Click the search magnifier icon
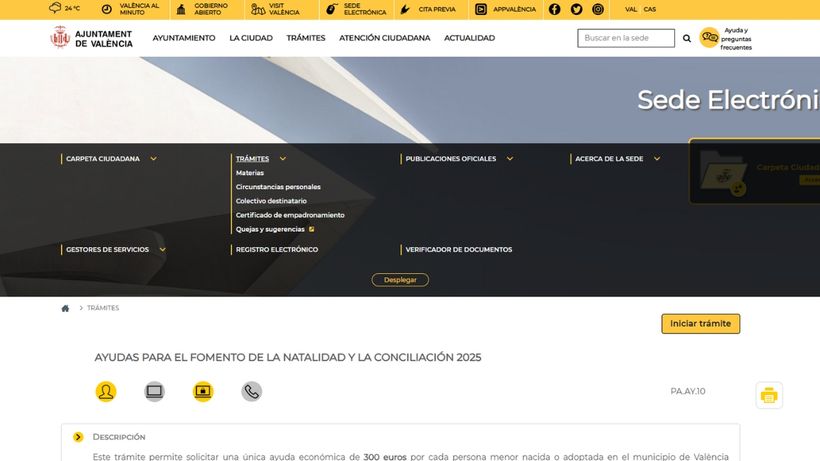The width and height of the screenshot is (820, 461). click(x=687, y=38)
